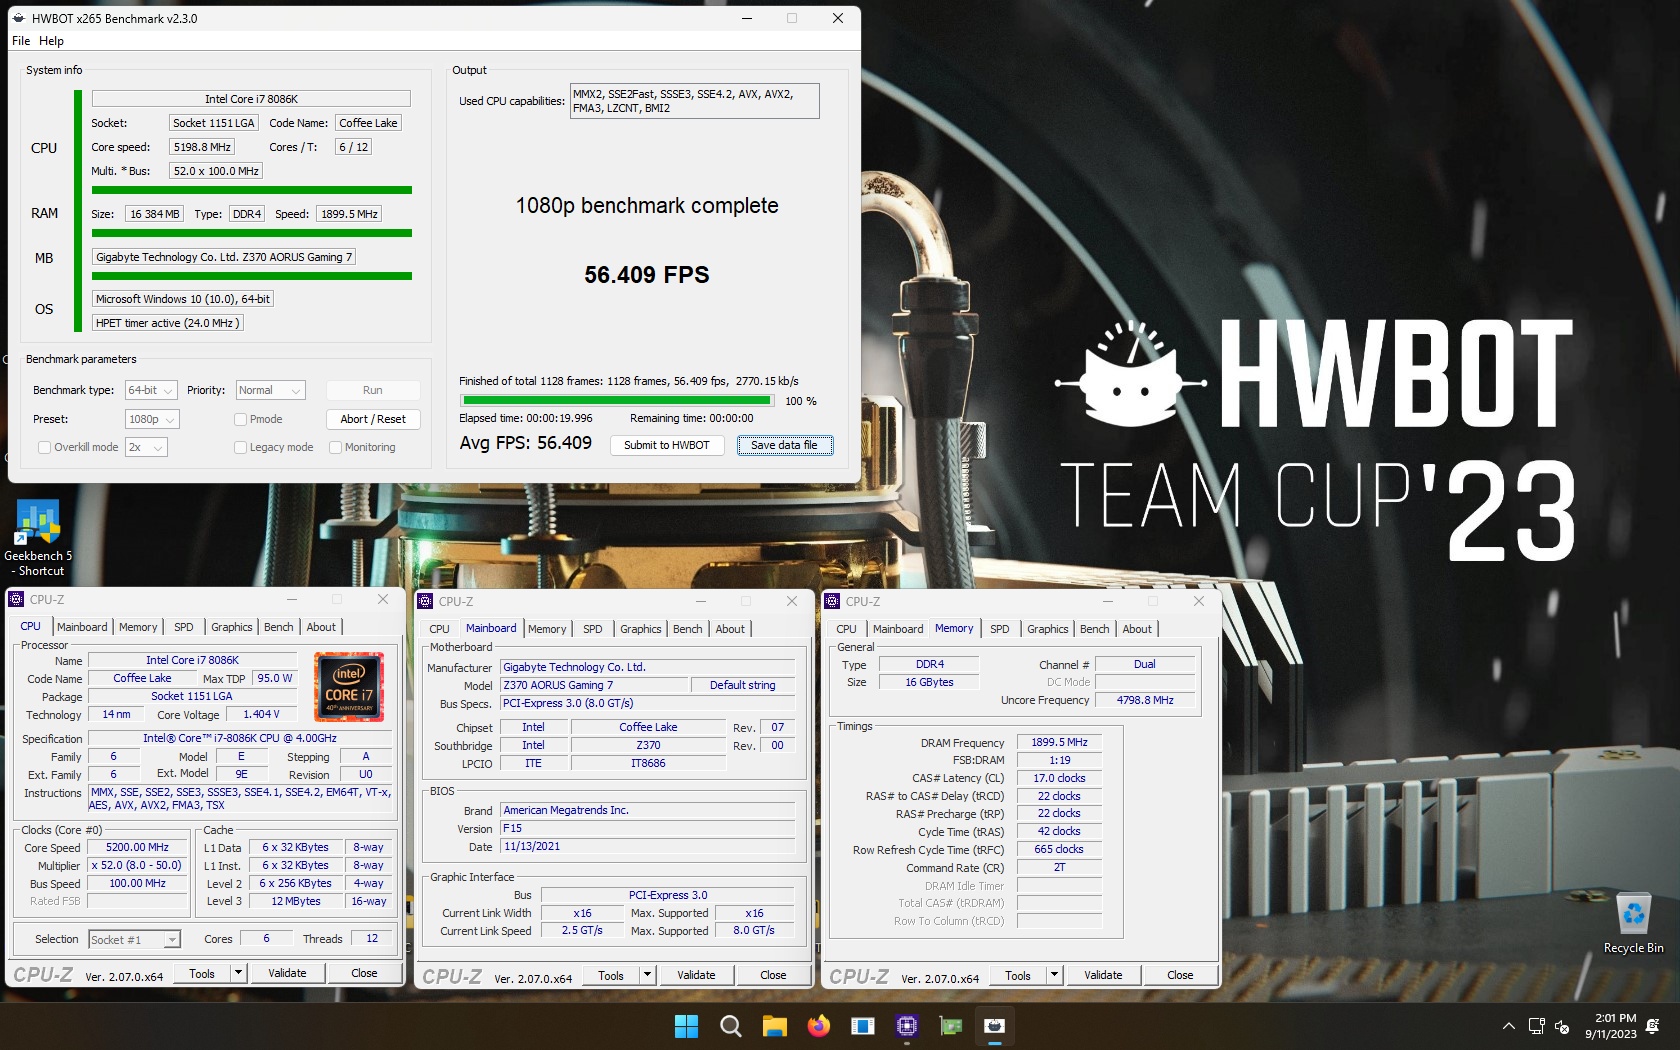Viewport: 1680px width, 1050px height.
Task: Open the Help menu in HWBOT x265
Action: pos(51,41)
